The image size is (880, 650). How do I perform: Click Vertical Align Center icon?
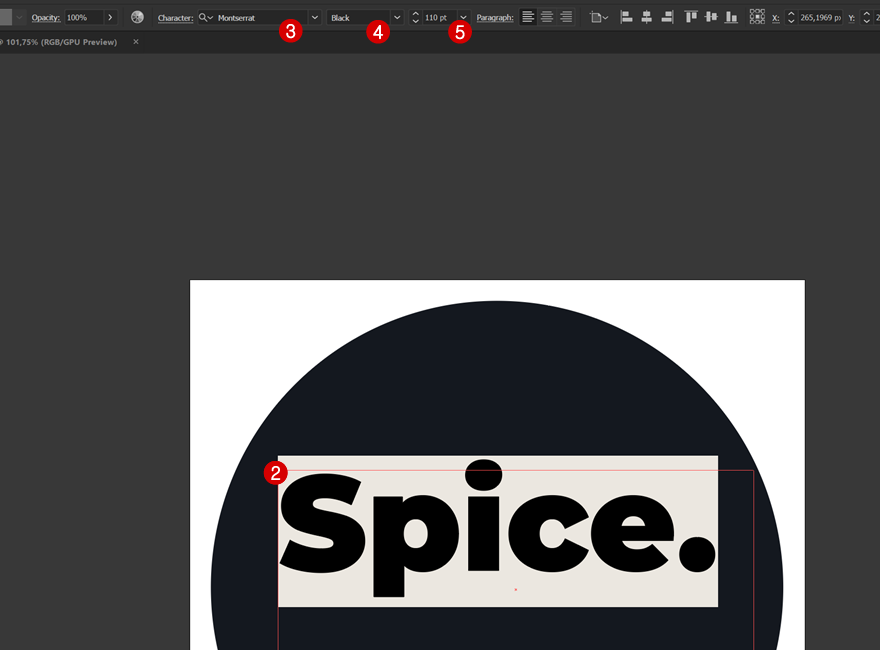[711, 17]
